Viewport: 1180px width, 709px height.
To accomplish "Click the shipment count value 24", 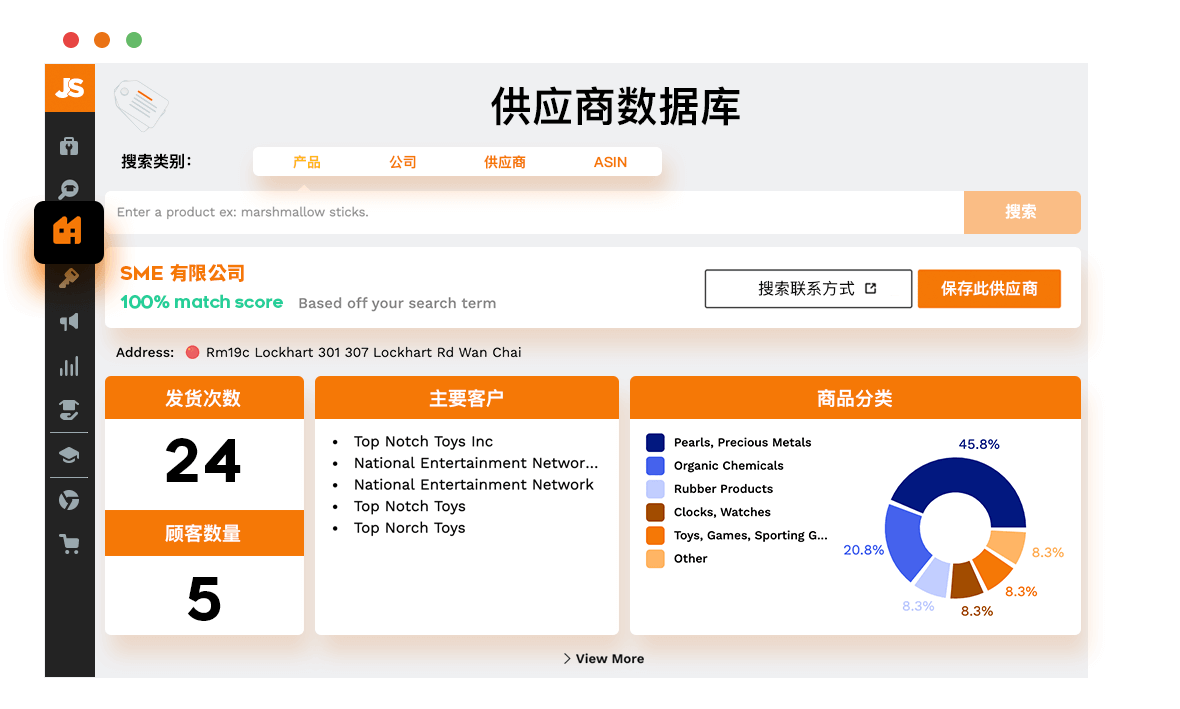I will coord(203,461).
